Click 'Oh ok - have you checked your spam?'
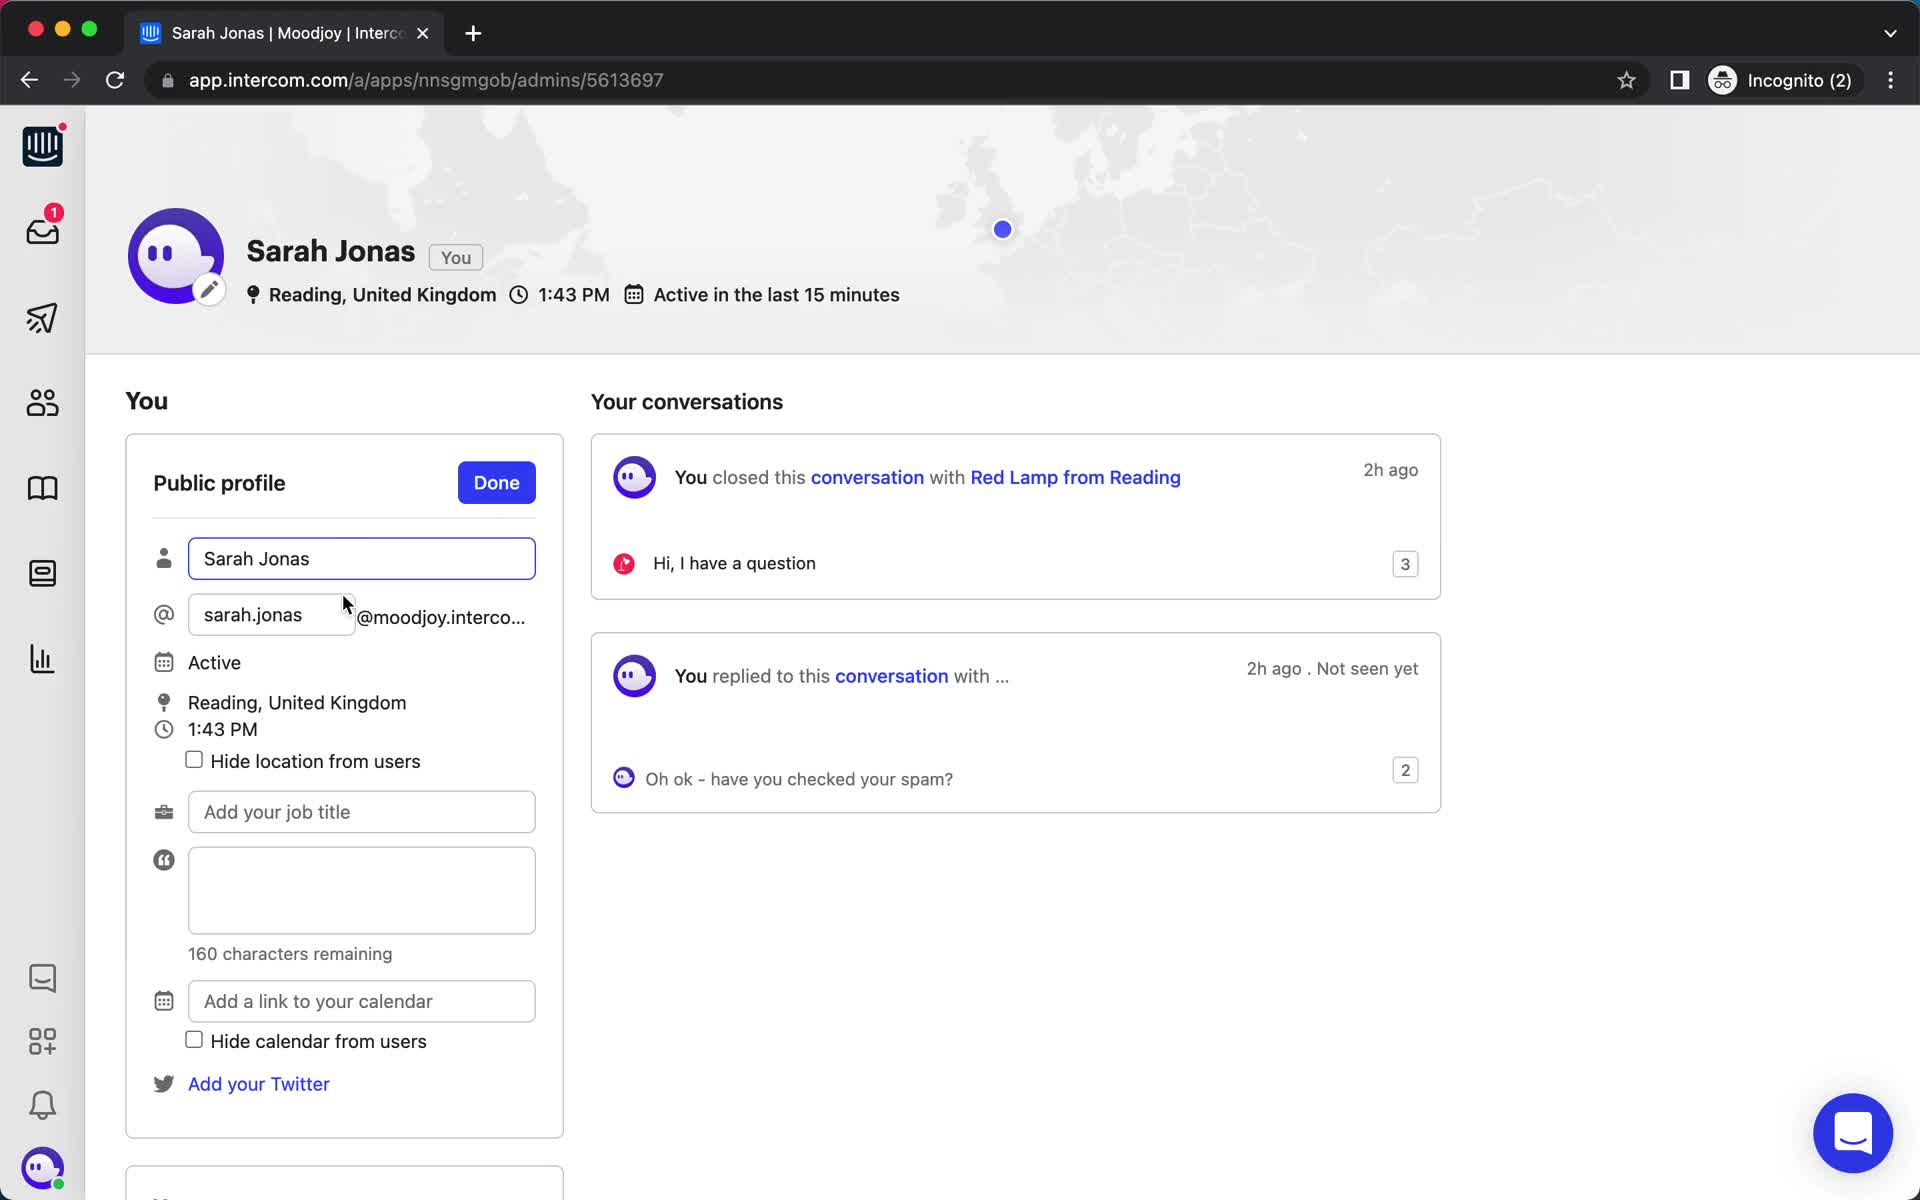The image size is (1920, 1200). (799, 779)
